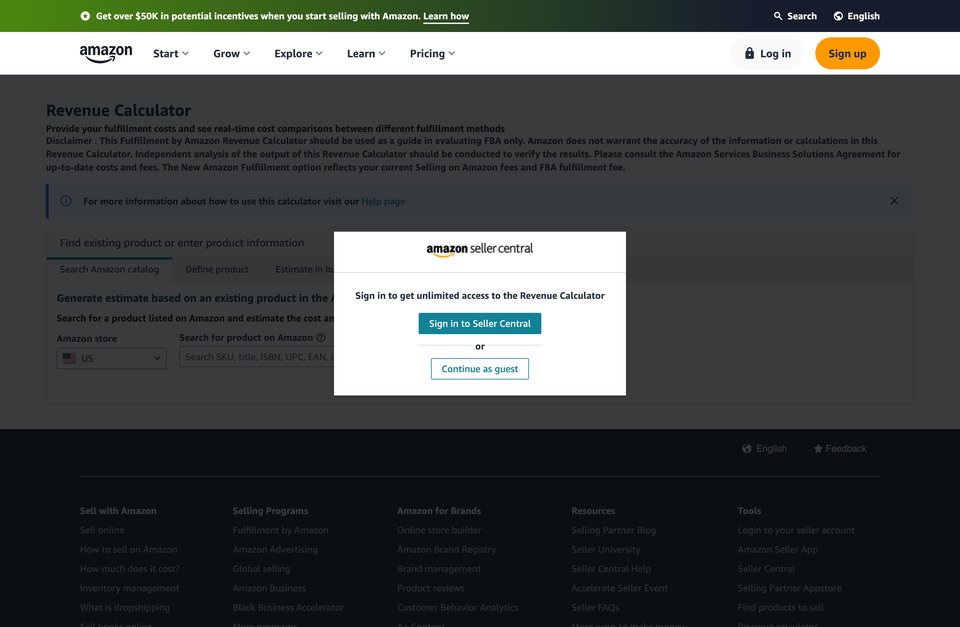Expand the Pricing menu
960x627 pixels.
click(x=432, y=54)
